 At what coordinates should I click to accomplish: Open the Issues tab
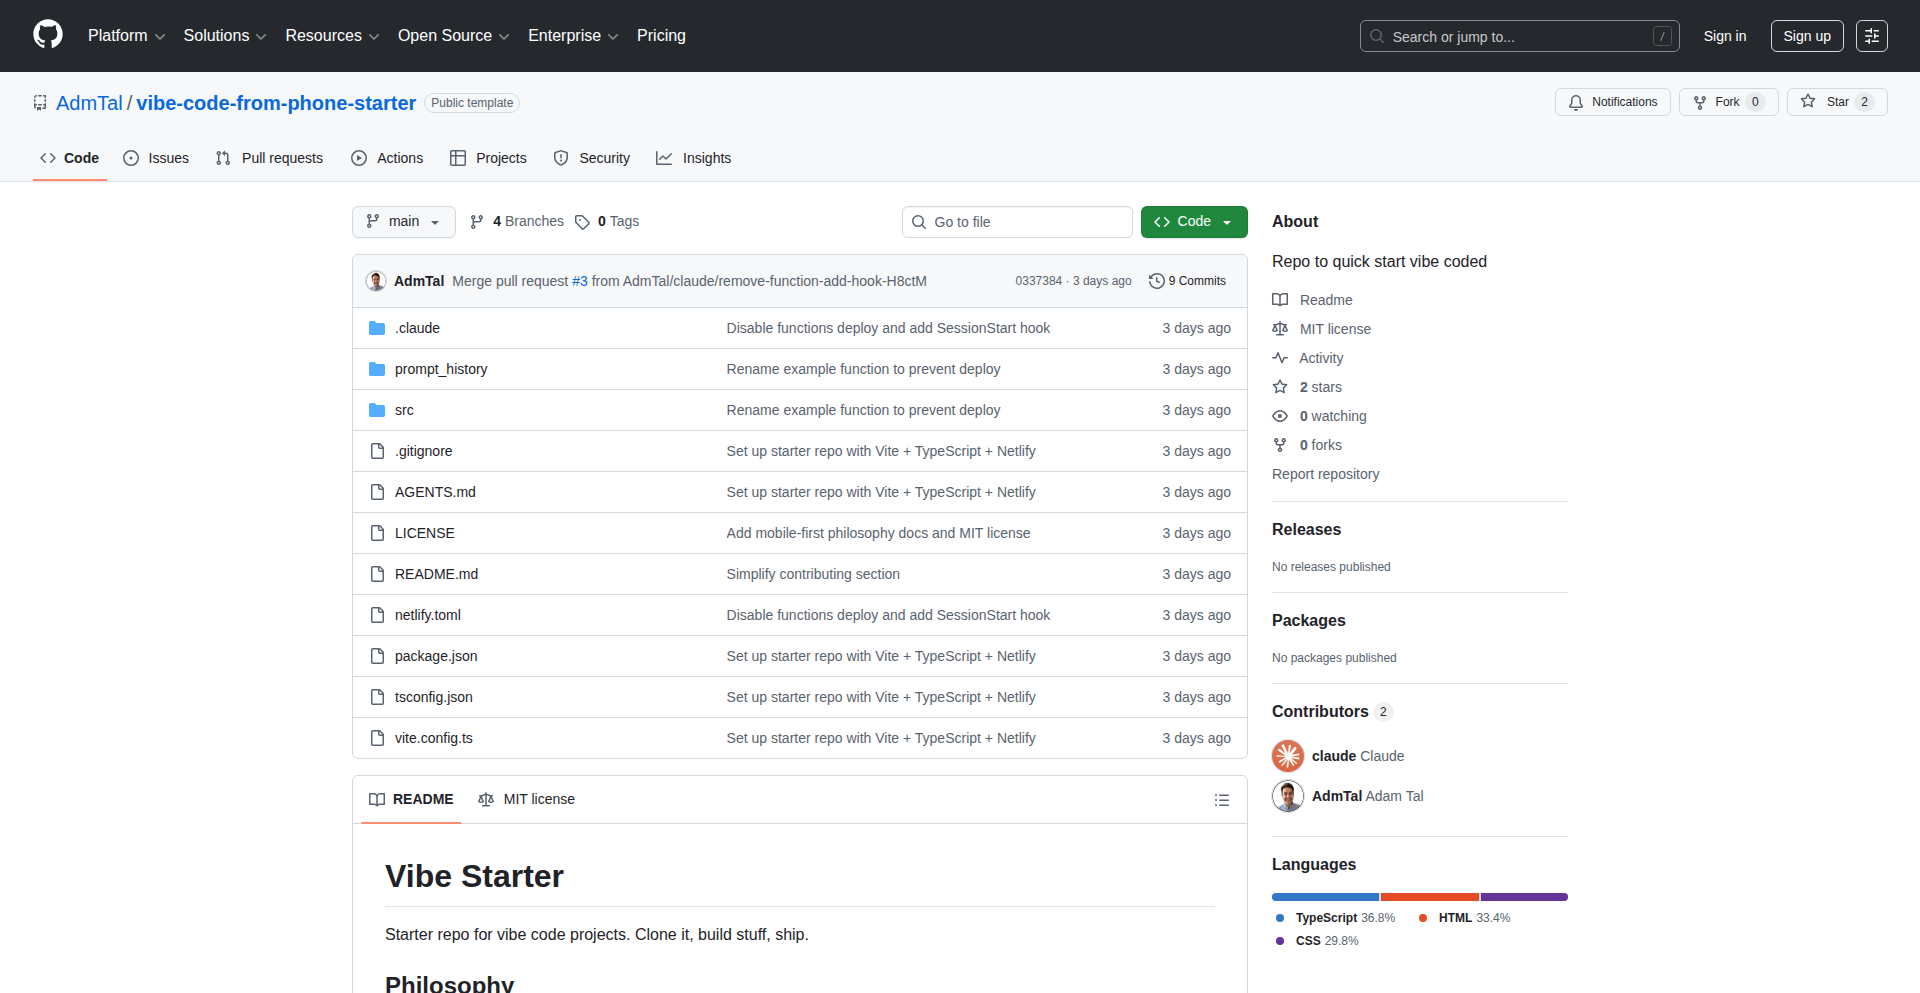pos(156,158)
